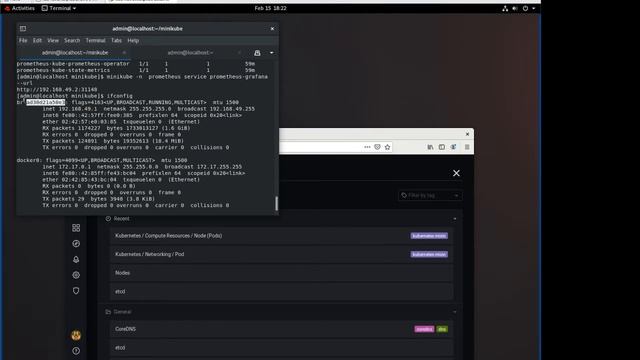This screenshot has height=360, width=640.
Task: Open the terminal Search menu
Action: (x=72, y=40)
